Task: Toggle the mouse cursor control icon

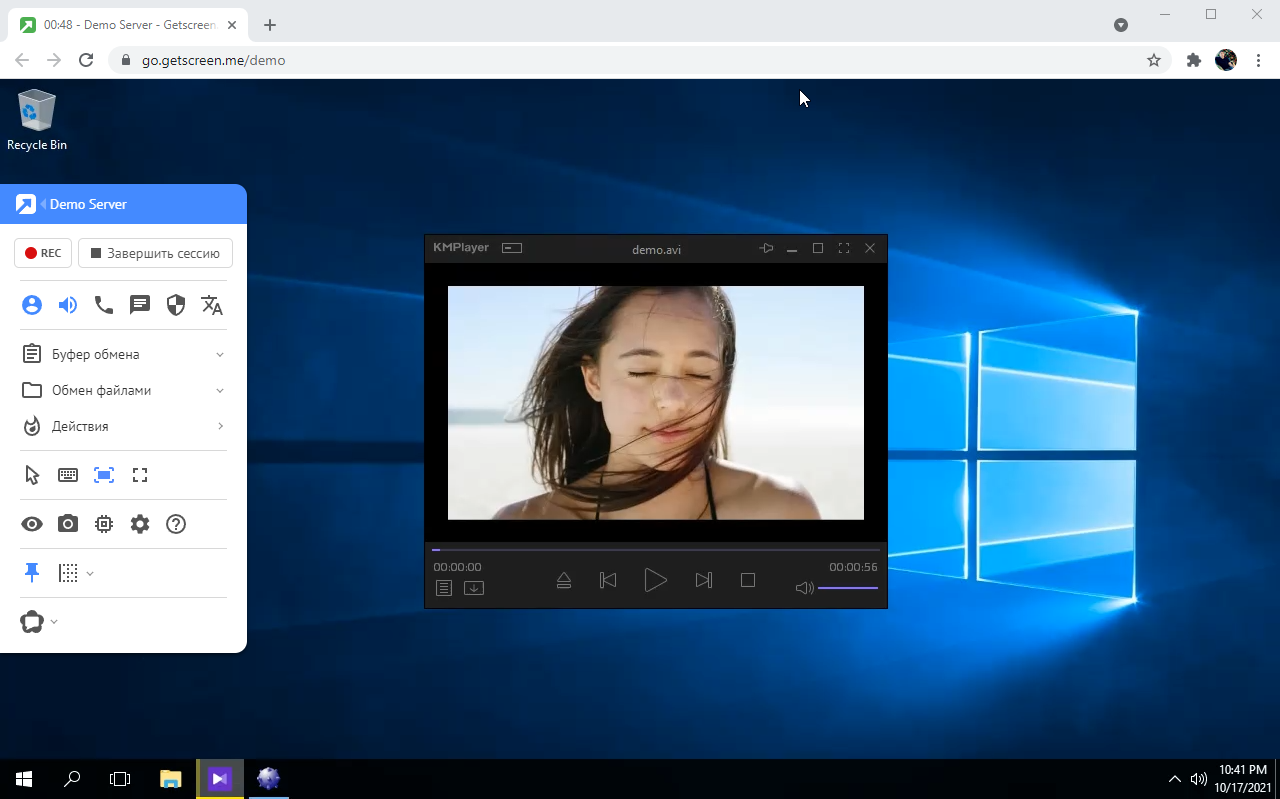Action: (32, 475)
